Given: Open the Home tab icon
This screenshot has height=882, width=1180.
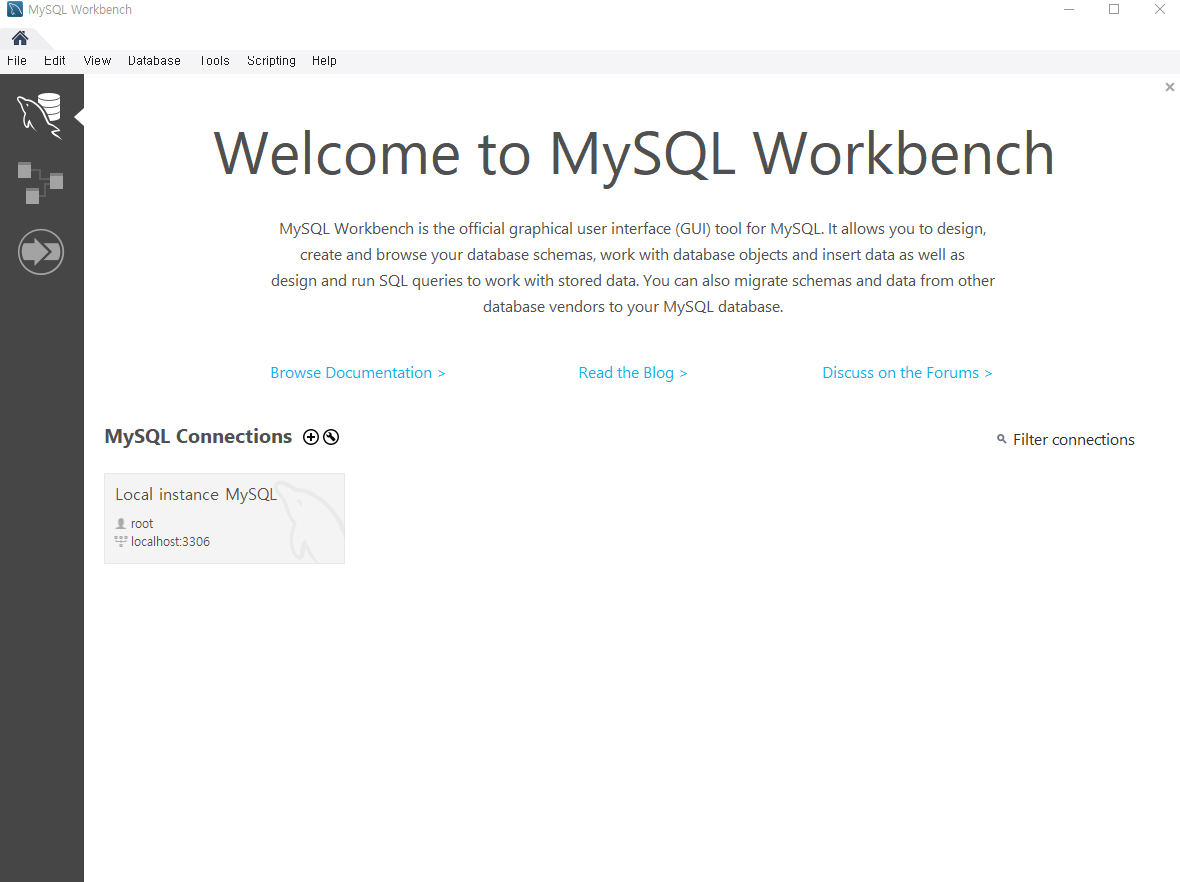Looking at the screenshot, I should (x=20, y=38).
